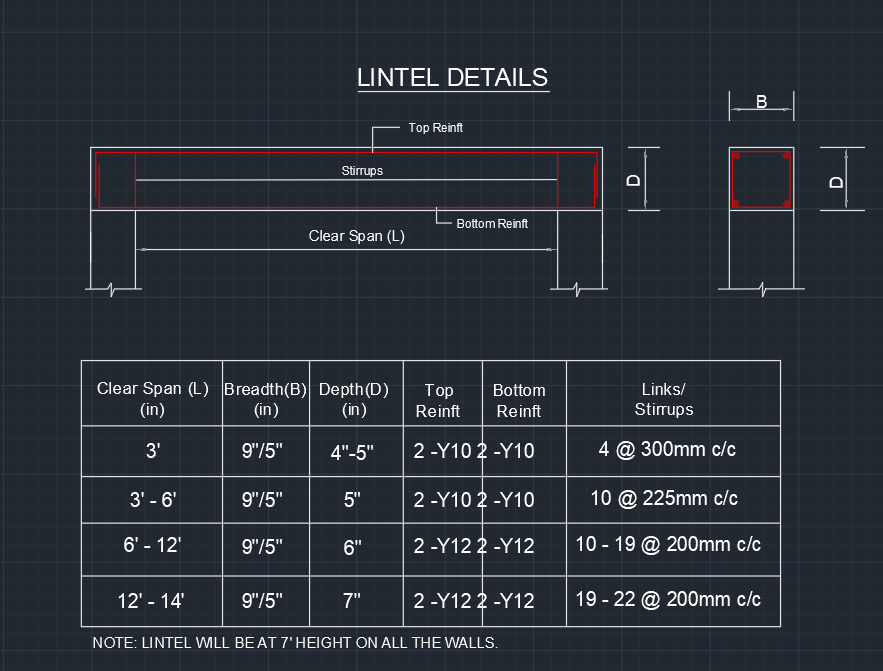Select the 10 @ 225mm c/c cell

pos(673,499)
